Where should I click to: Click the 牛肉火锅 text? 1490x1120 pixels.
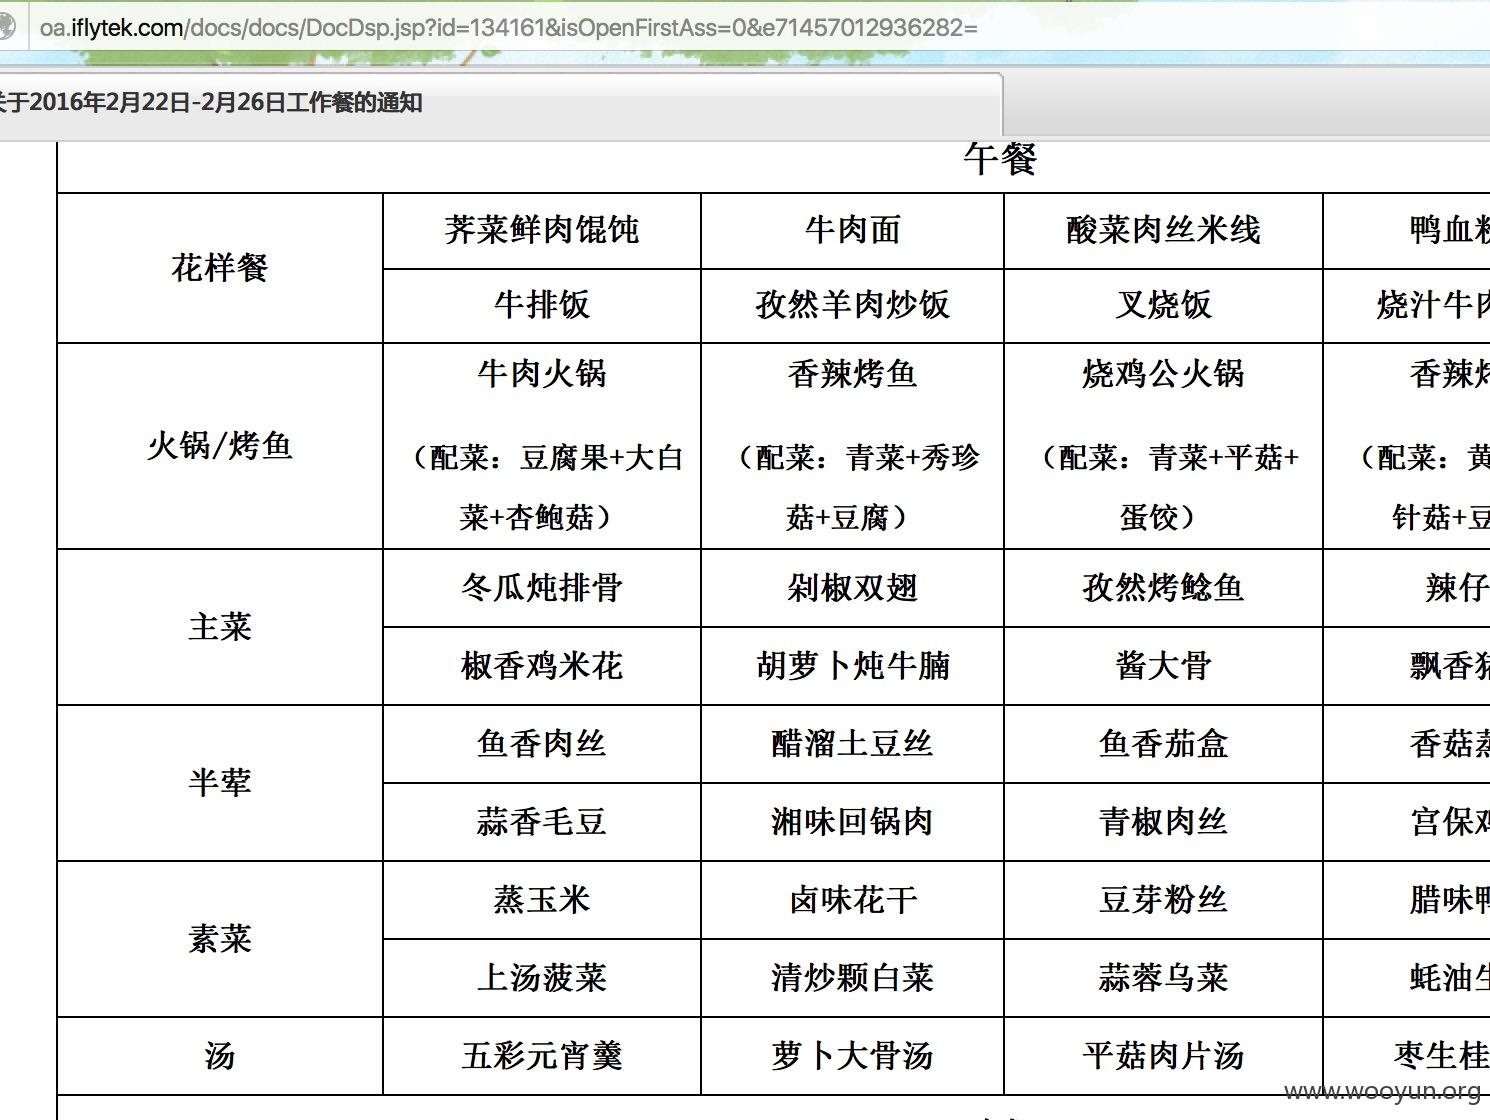click(542, 375)
